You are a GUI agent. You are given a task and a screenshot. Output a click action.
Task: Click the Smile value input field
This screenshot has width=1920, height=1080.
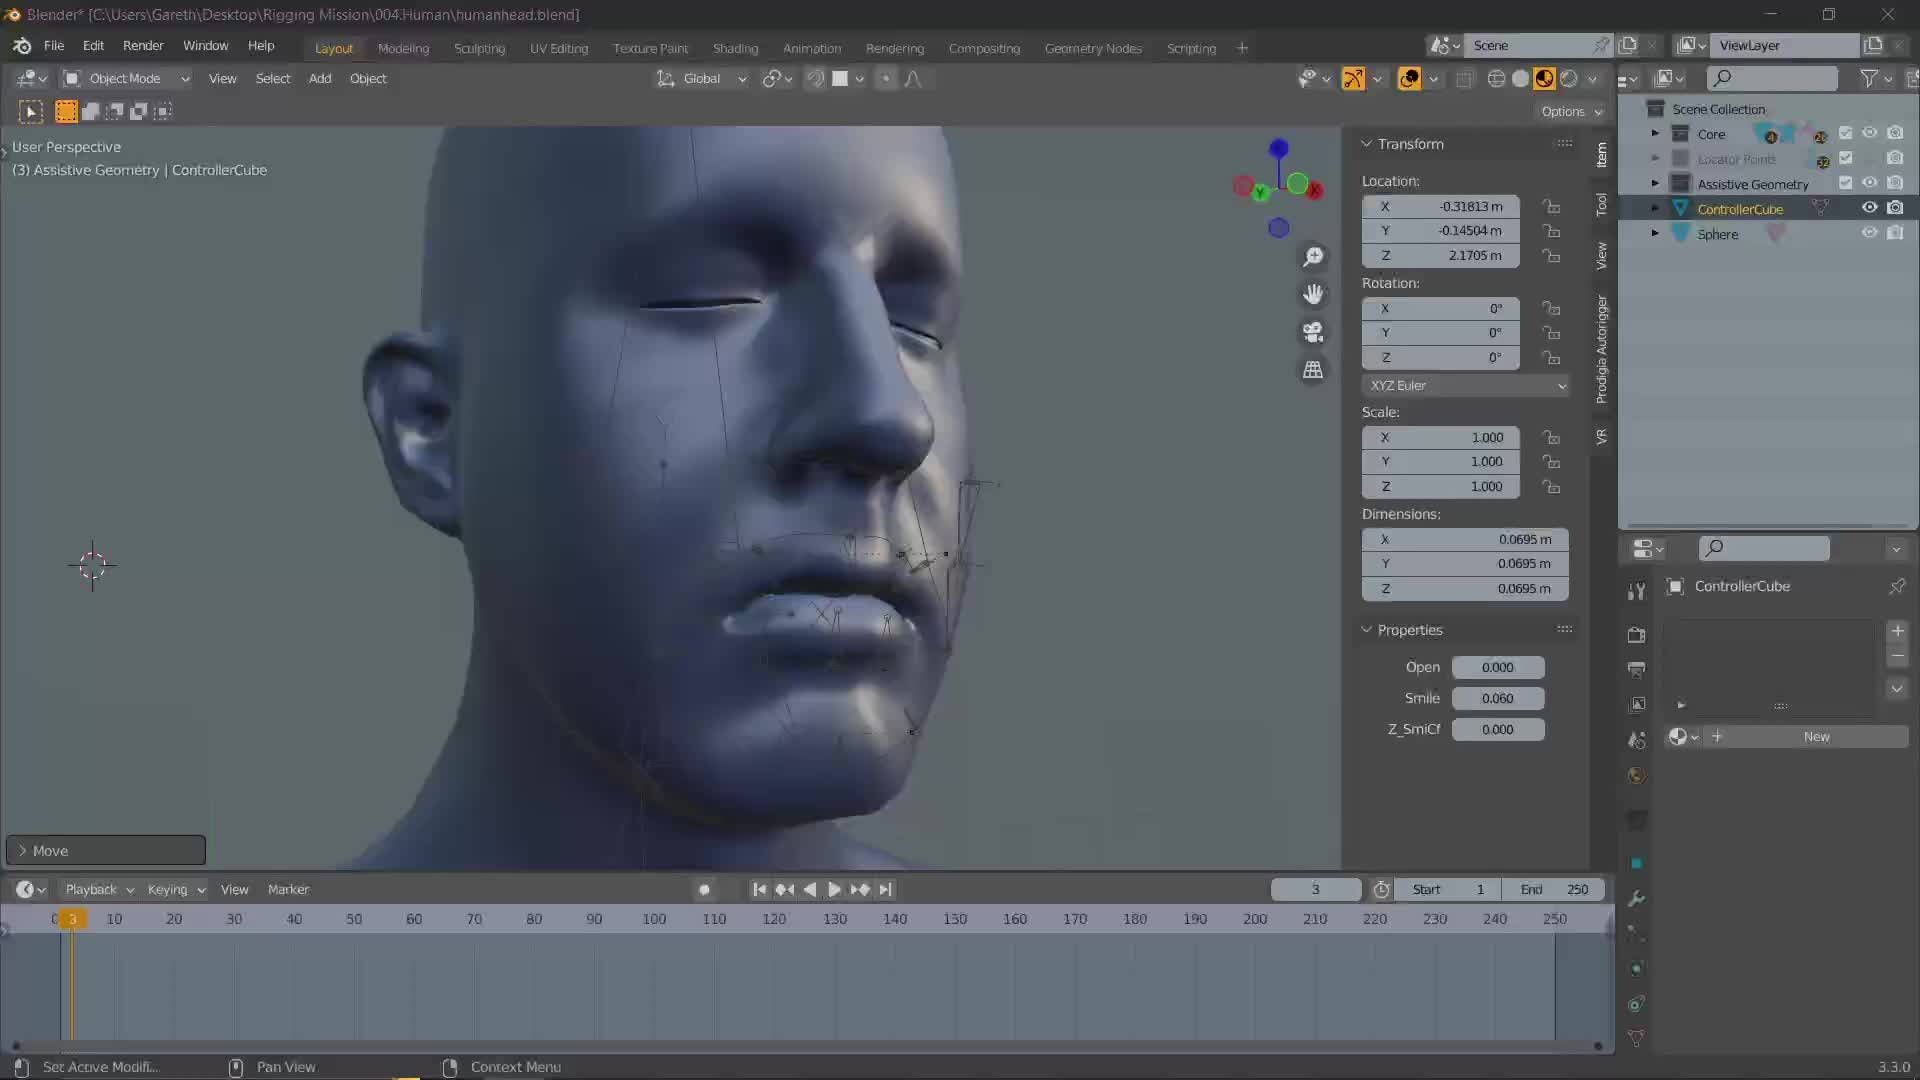click(x=1498, y=698)
